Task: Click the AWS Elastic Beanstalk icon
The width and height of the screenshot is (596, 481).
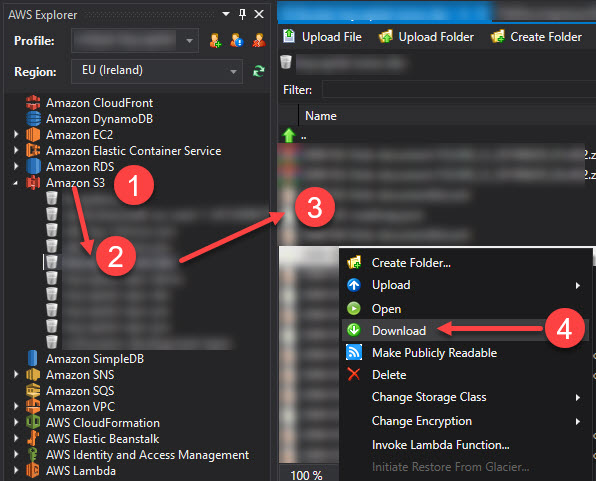Action: coord(33,438)
